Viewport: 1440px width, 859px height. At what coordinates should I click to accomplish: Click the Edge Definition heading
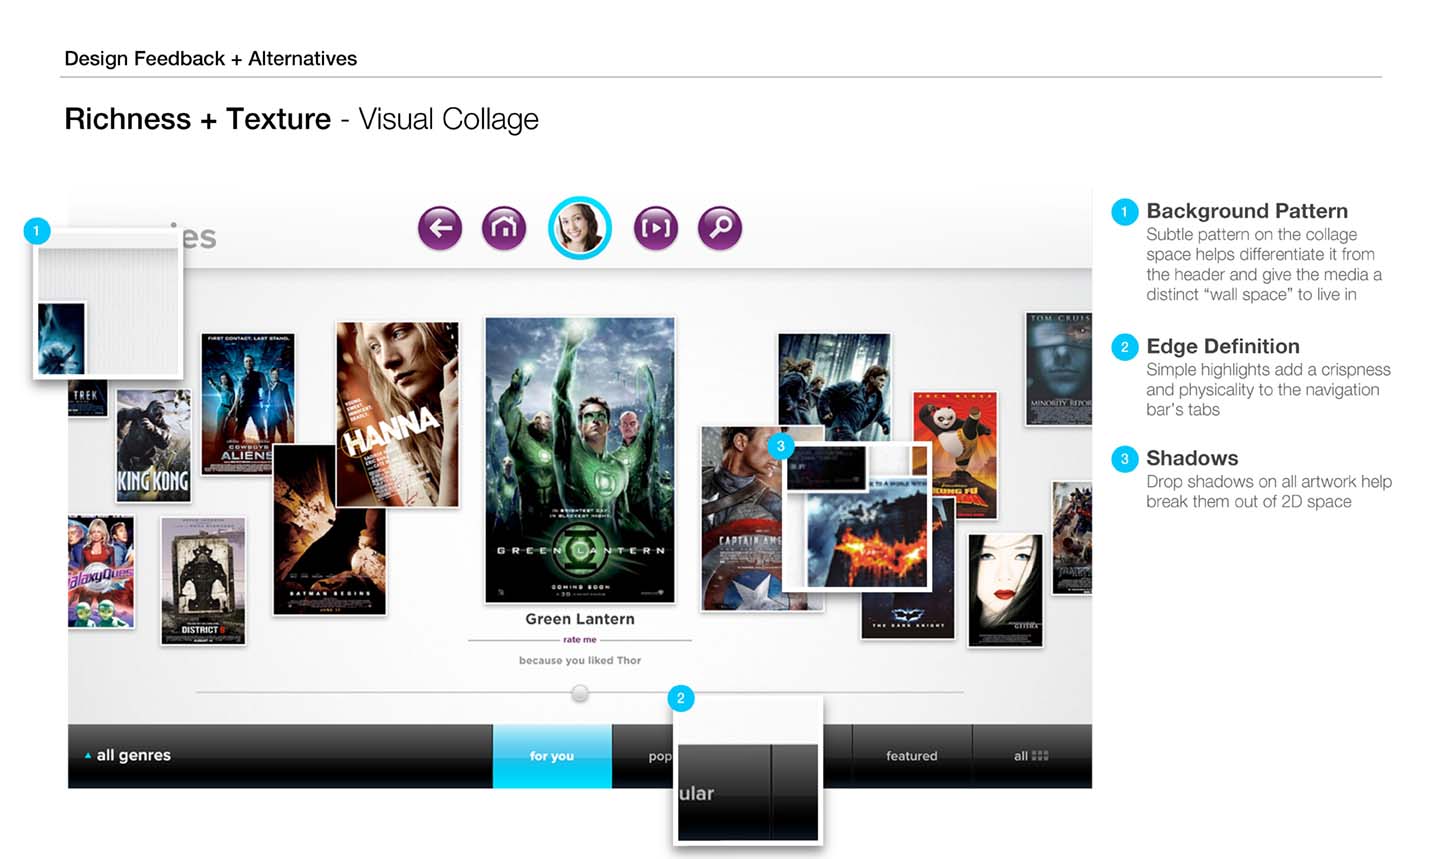1223,346
